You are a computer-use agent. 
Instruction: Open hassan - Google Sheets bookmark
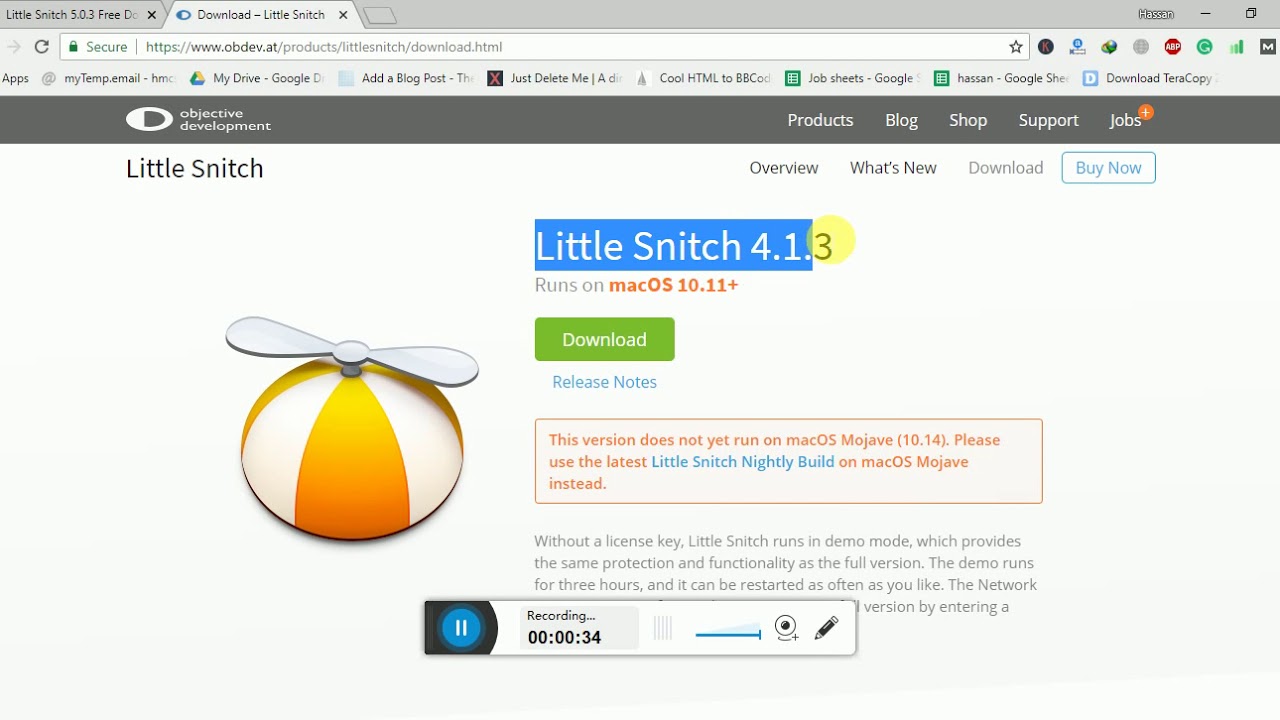coord(1002,78)
